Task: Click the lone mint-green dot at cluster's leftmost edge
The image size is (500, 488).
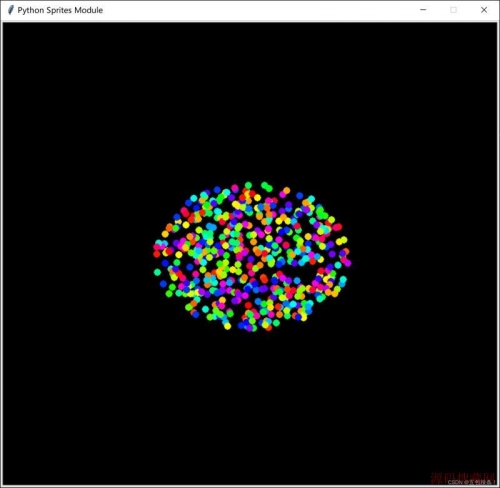Action: 157,272
